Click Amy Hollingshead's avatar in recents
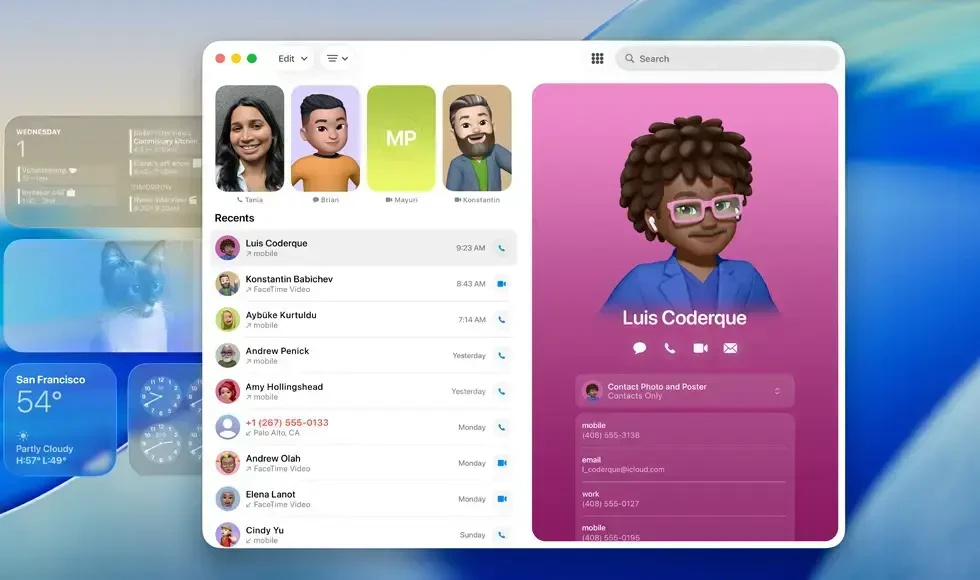The image size is (980, 580). click(x=228, y=391)
